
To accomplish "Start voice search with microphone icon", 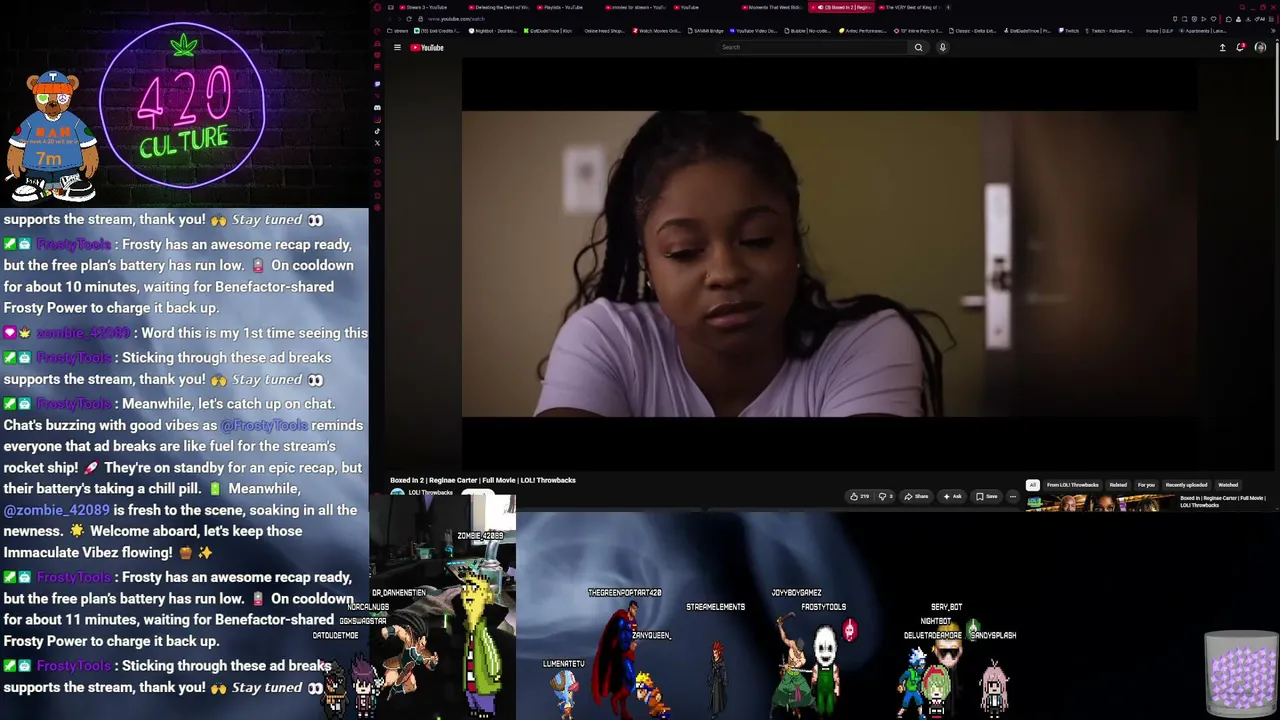I will (942, 47).
